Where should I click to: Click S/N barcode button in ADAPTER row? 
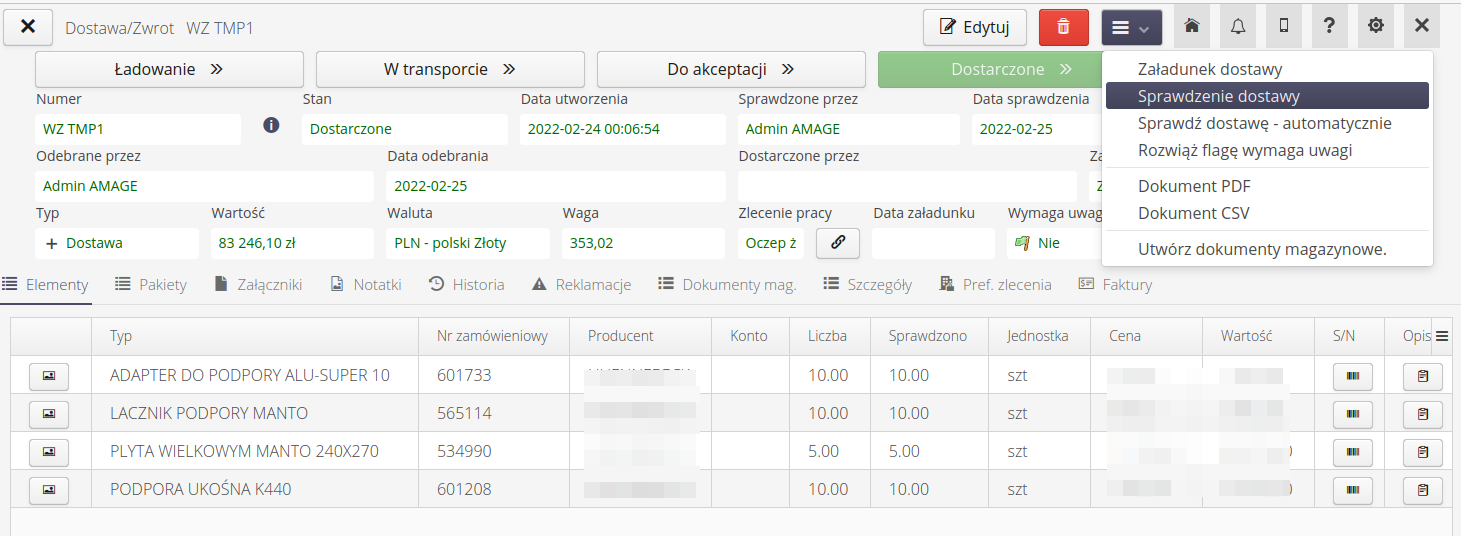1353,377
